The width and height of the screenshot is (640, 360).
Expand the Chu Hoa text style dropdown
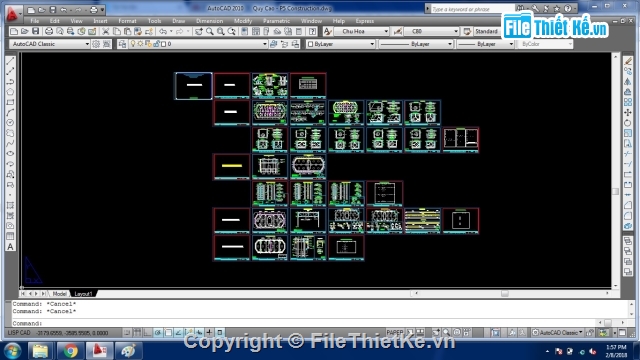[362, 31]
